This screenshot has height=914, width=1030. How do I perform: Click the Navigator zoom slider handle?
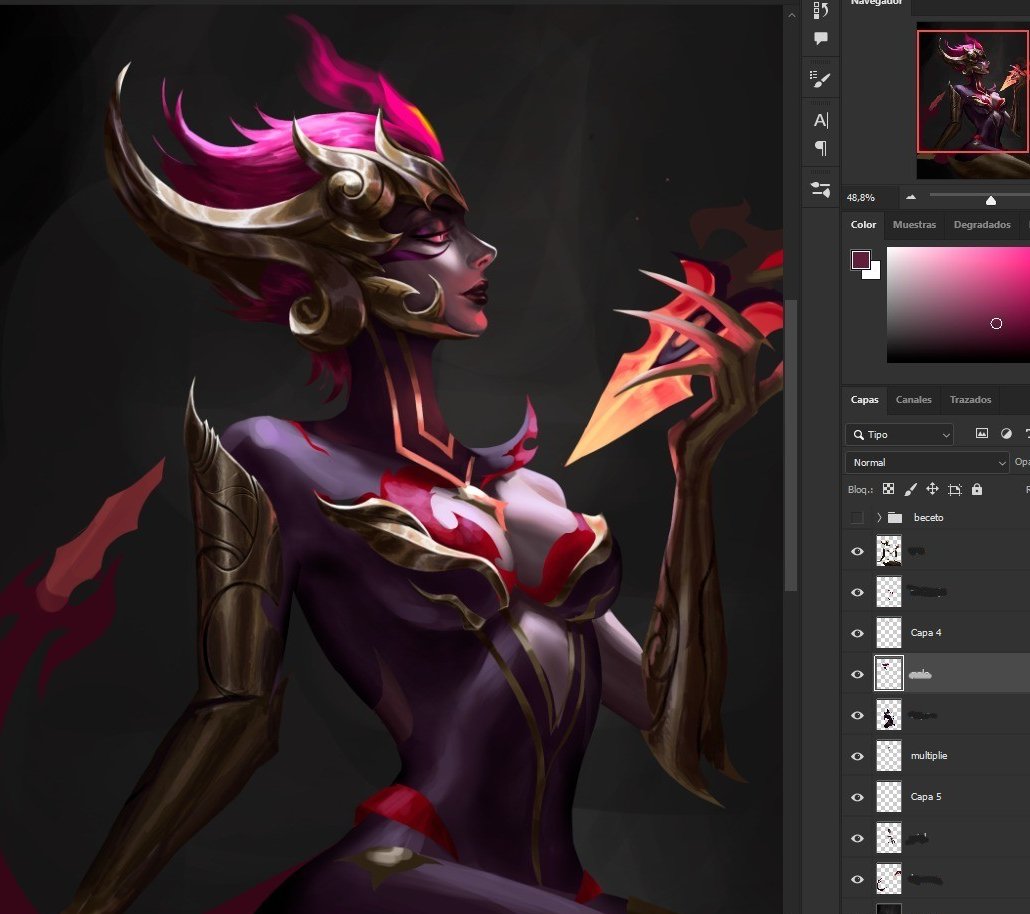[x=991, y=200]
